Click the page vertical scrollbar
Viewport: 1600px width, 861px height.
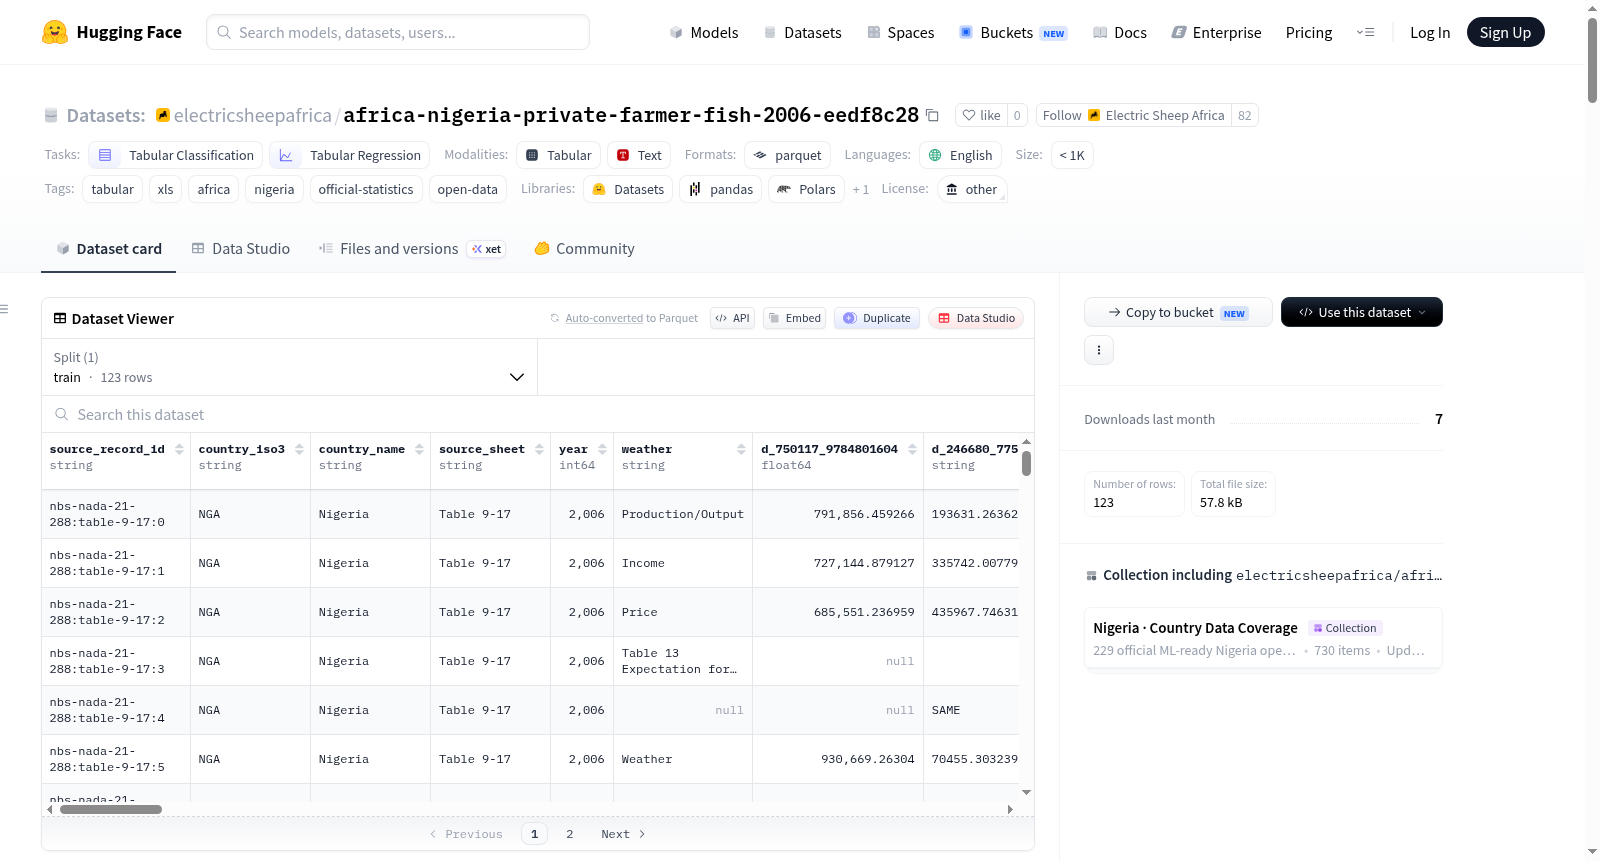click(x=1592, y=60)
